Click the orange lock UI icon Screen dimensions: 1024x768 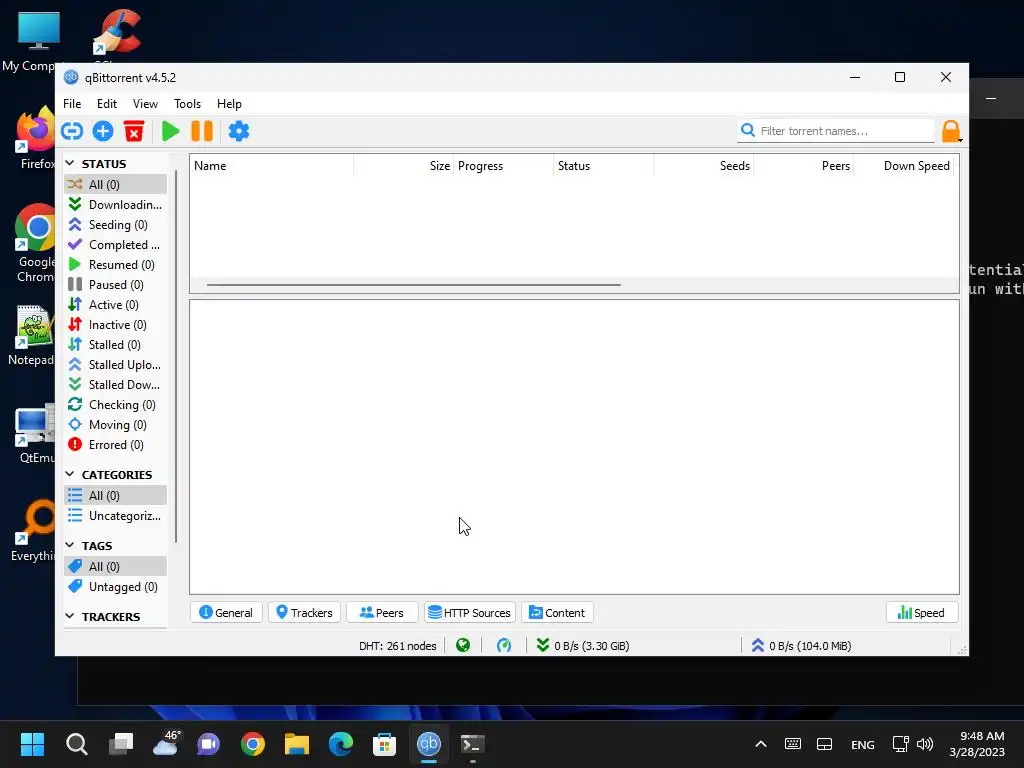(x=952, y=131)
